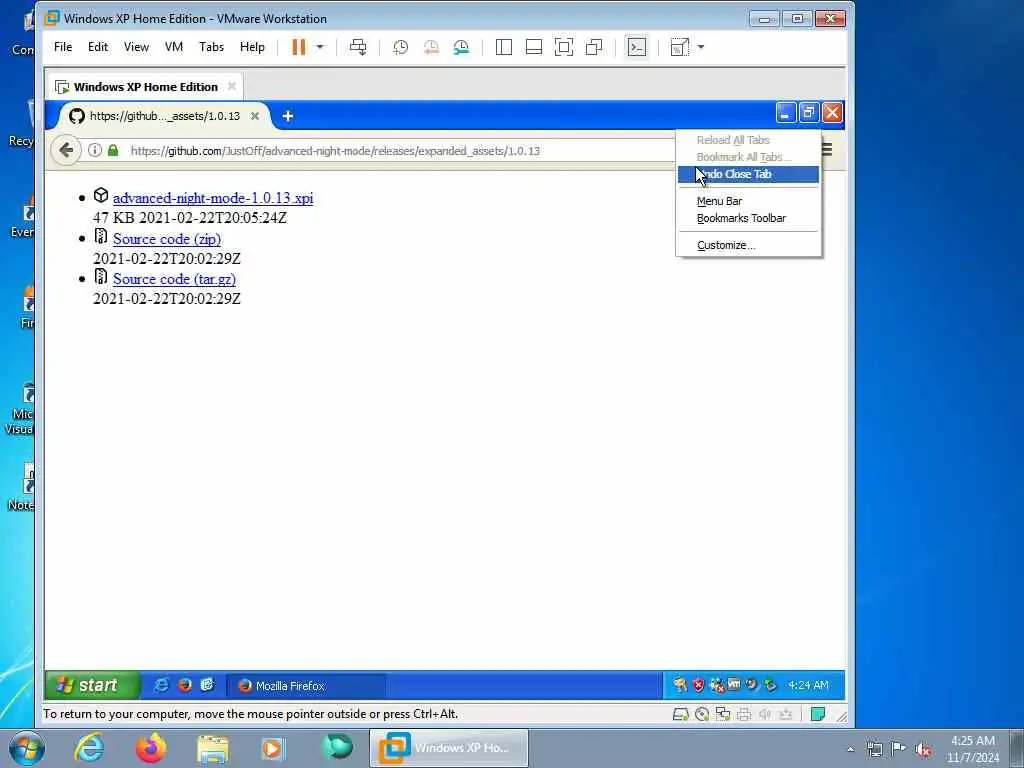Image resolution: width=1024 pixels, height=768 pixels.
Task: Close the GitHub assets Firefox tab
Action: [x=255, y=116]
